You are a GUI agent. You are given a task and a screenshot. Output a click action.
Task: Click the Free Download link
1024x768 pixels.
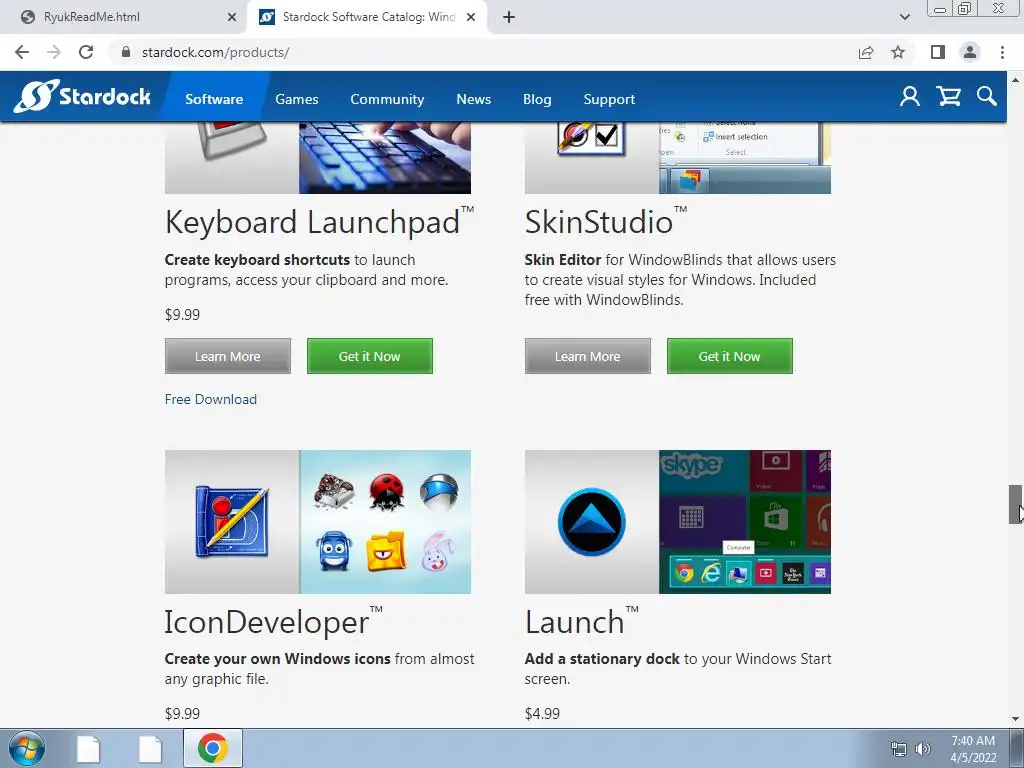pyautogui.click(x=210, y=399)
